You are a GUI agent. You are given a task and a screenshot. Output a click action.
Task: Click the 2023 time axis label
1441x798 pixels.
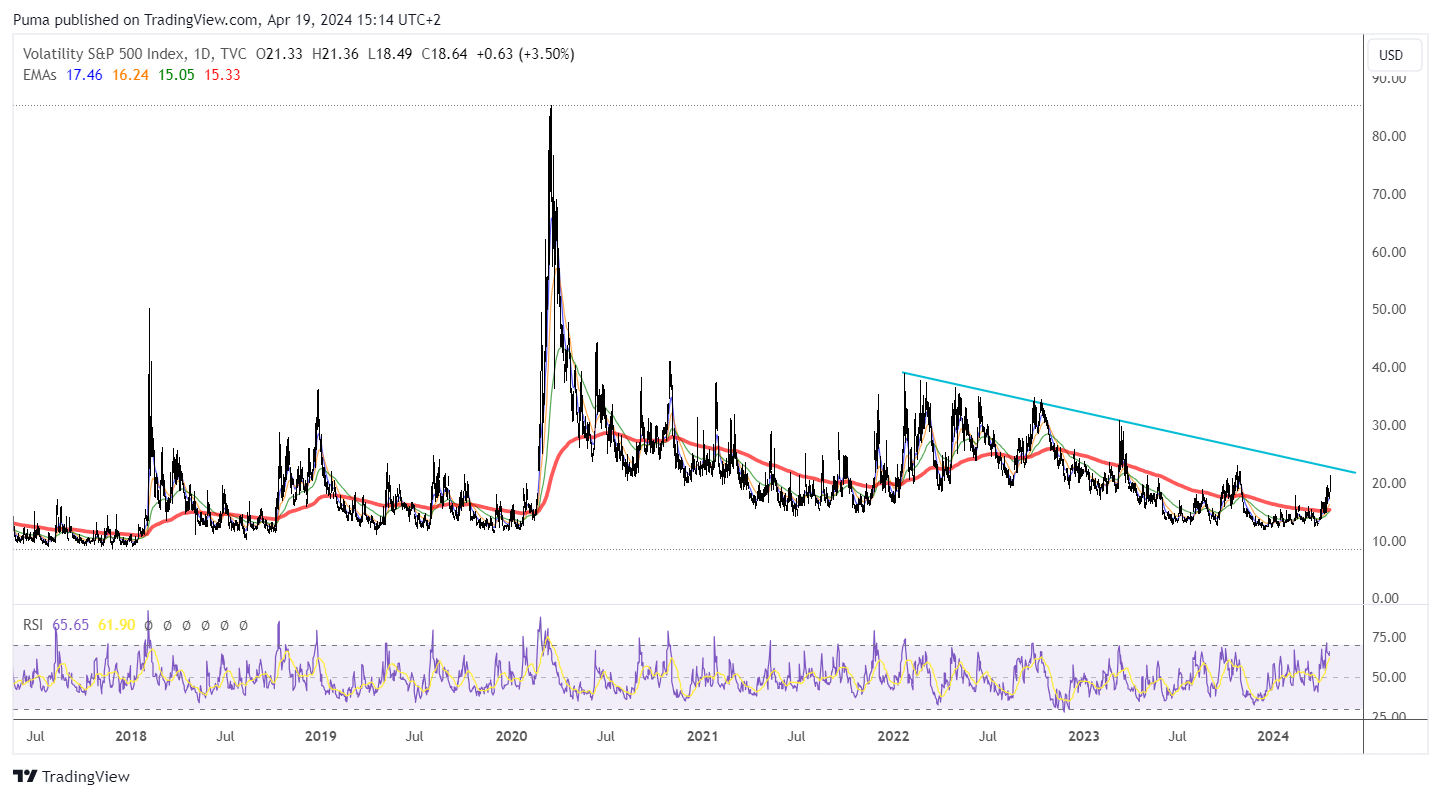point(1083,737)
